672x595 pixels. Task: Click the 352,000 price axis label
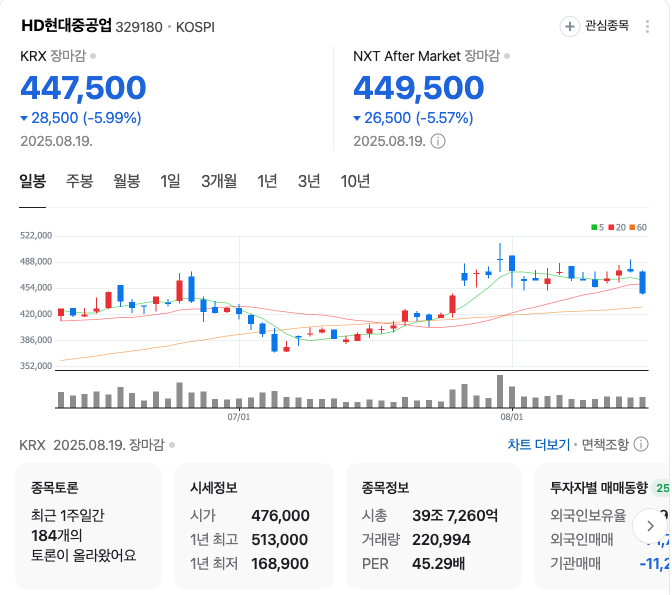pyautogui.click(x=36, y=366)
